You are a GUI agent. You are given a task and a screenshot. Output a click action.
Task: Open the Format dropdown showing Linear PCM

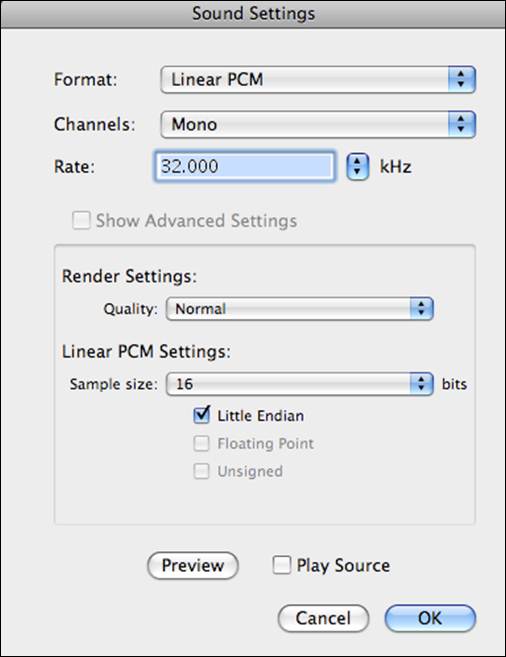coord(318,79)
